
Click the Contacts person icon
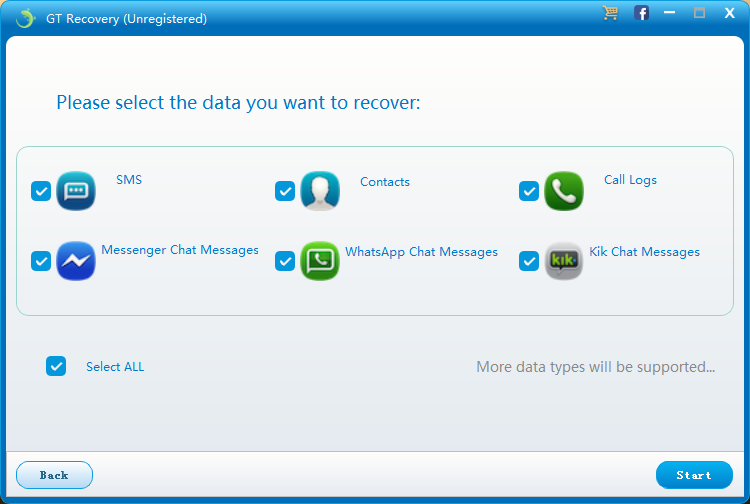coord(320,191)
